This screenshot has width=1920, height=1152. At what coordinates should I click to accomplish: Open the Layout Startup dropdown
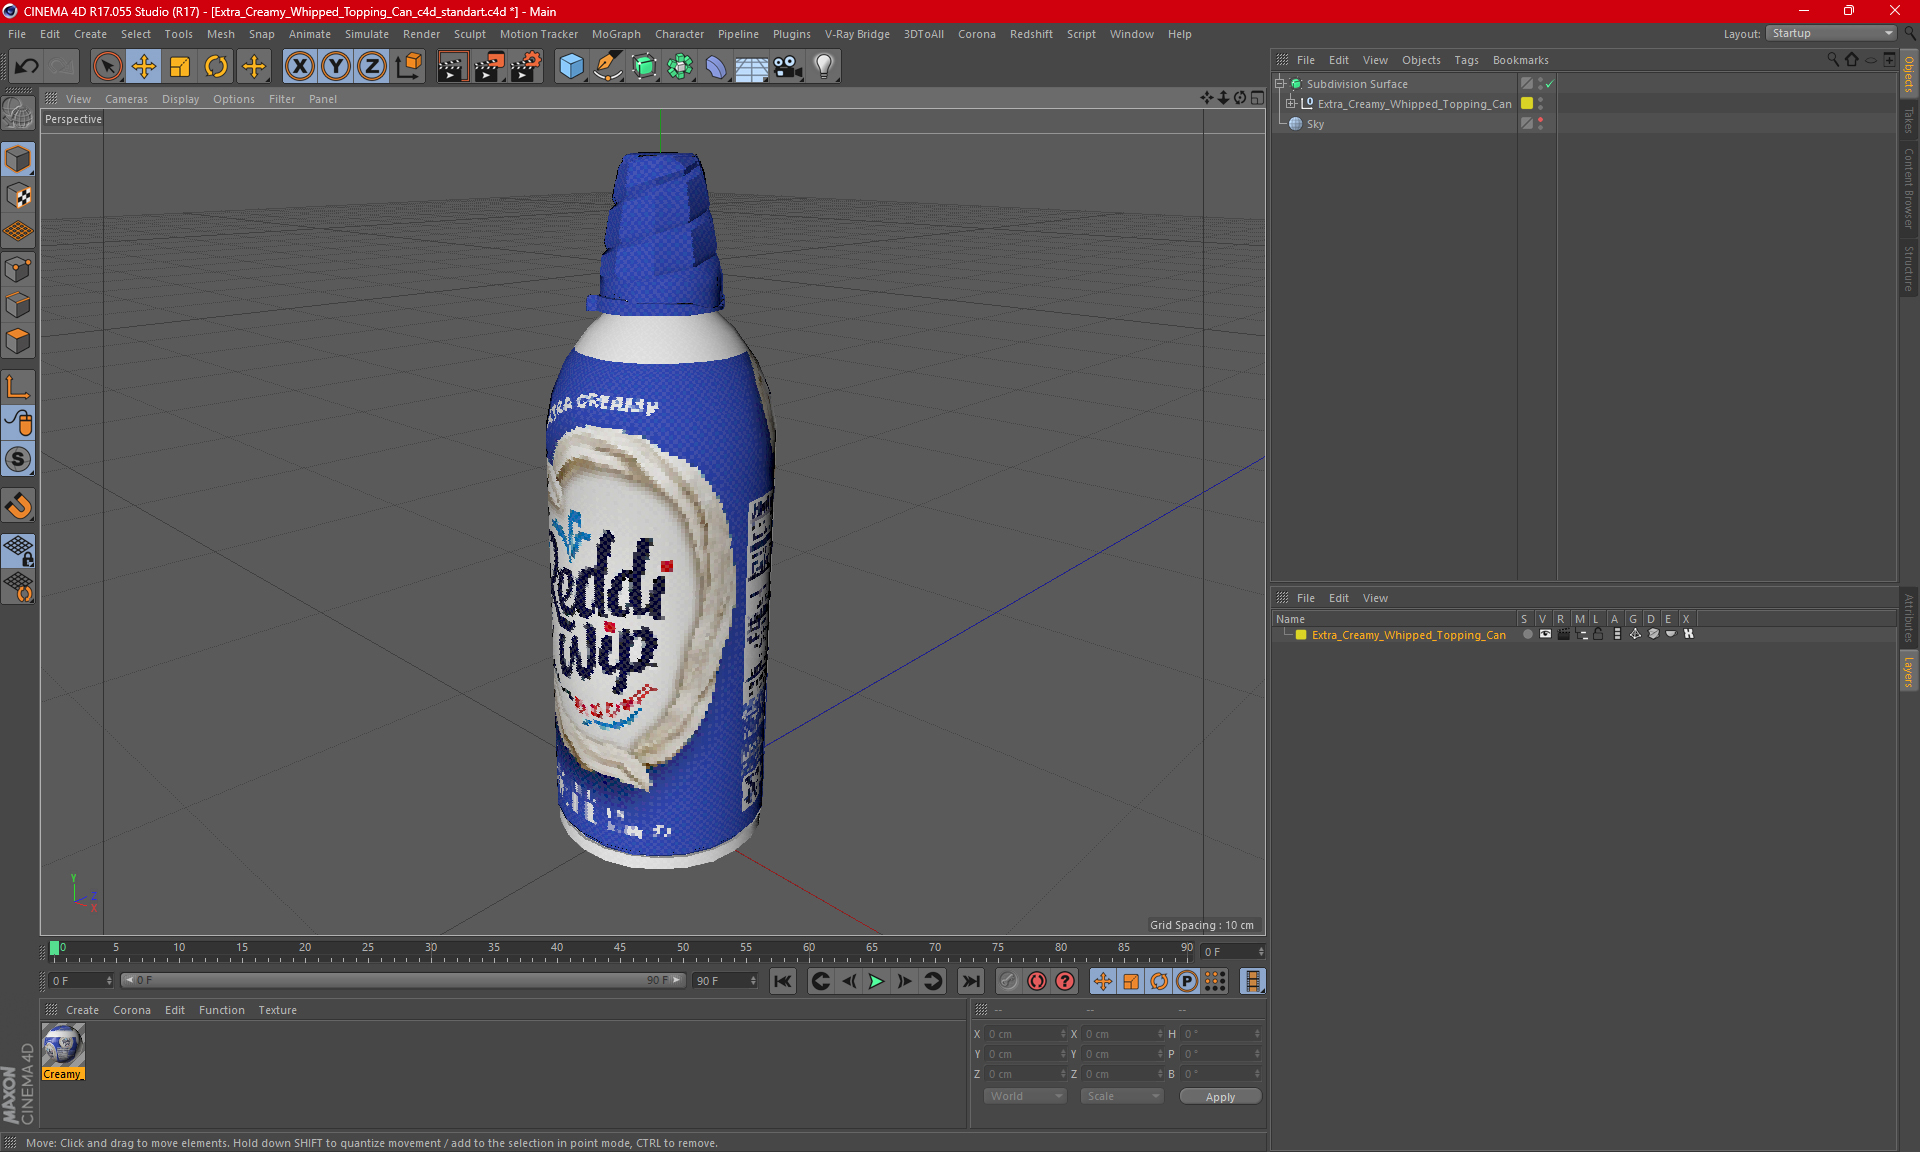1831,33
